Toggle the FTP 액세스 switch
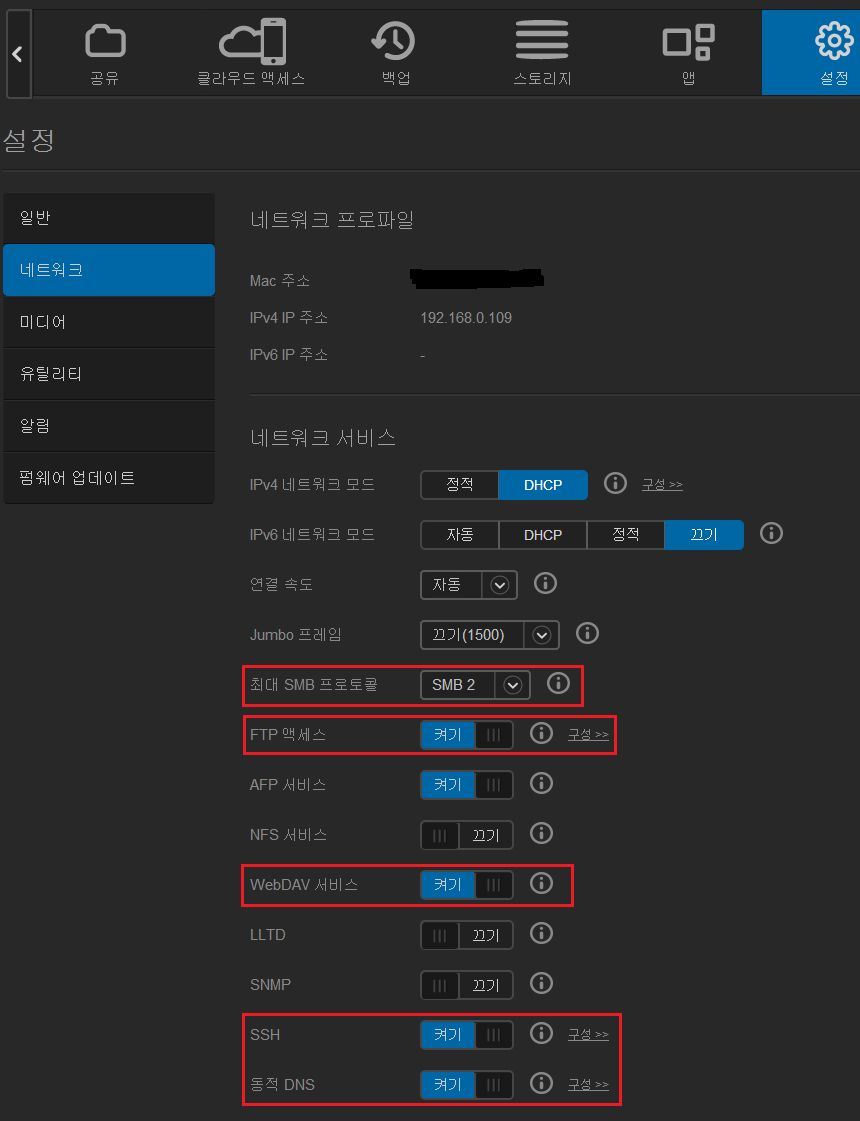Image resolution: width=860 pixels, height=1121 pixels. tap(466, 735)
